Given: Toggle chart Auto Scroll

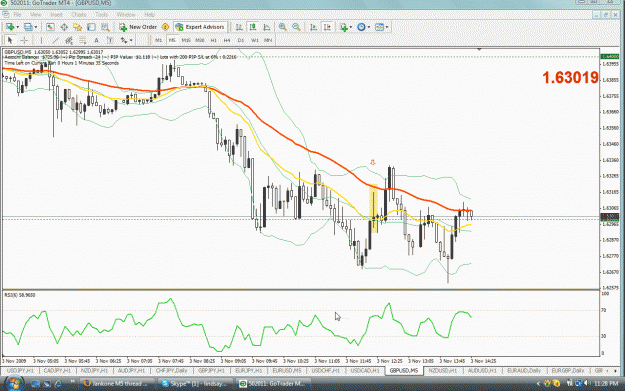Looking at the screenshot, I should pos(314,27).
